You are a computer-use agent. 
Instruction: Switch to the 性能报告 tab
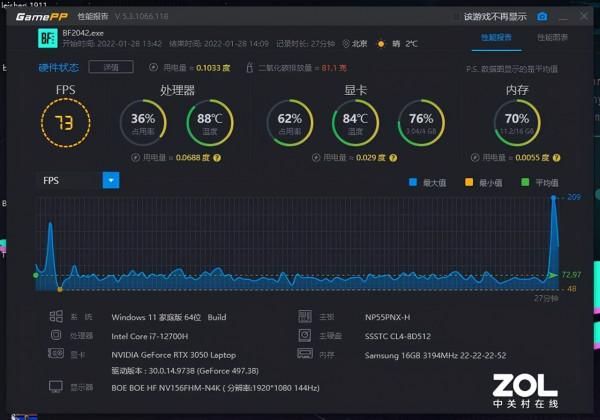click(x=496, y=37)
